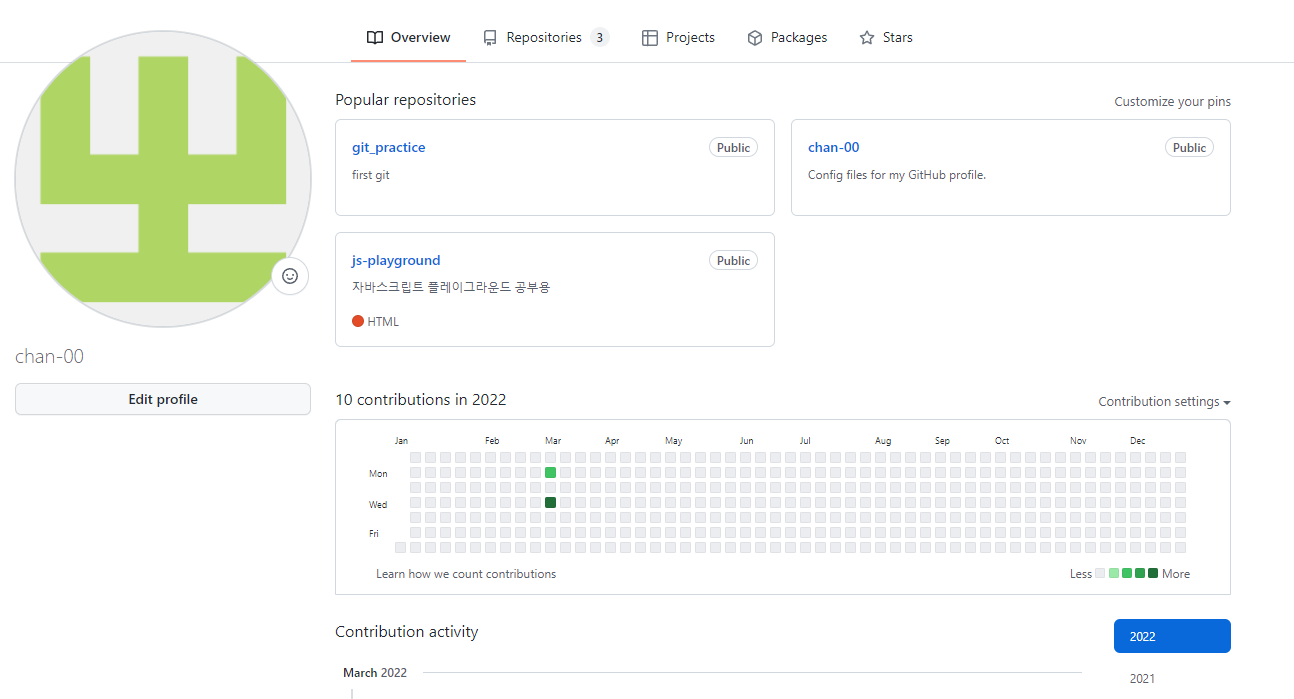Click the chan-00 username under avatar

(x=50, y=357)
